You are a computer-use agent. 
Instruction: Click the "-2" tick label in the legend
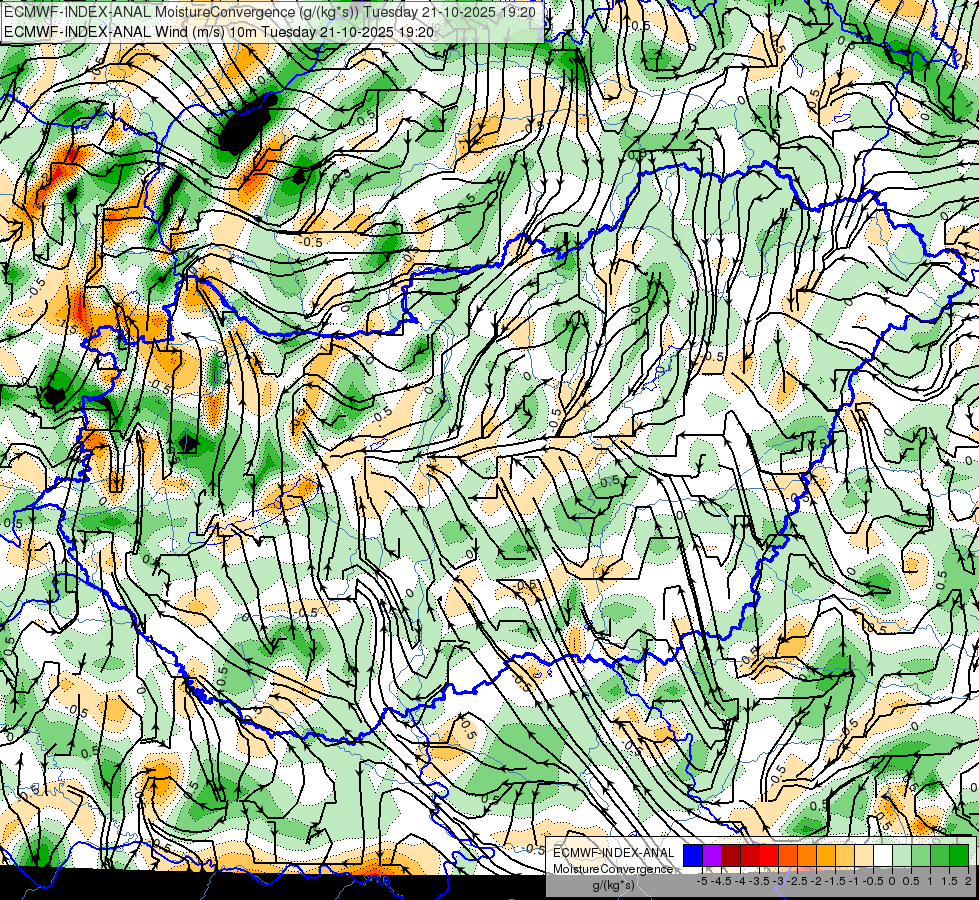point(817,881)
